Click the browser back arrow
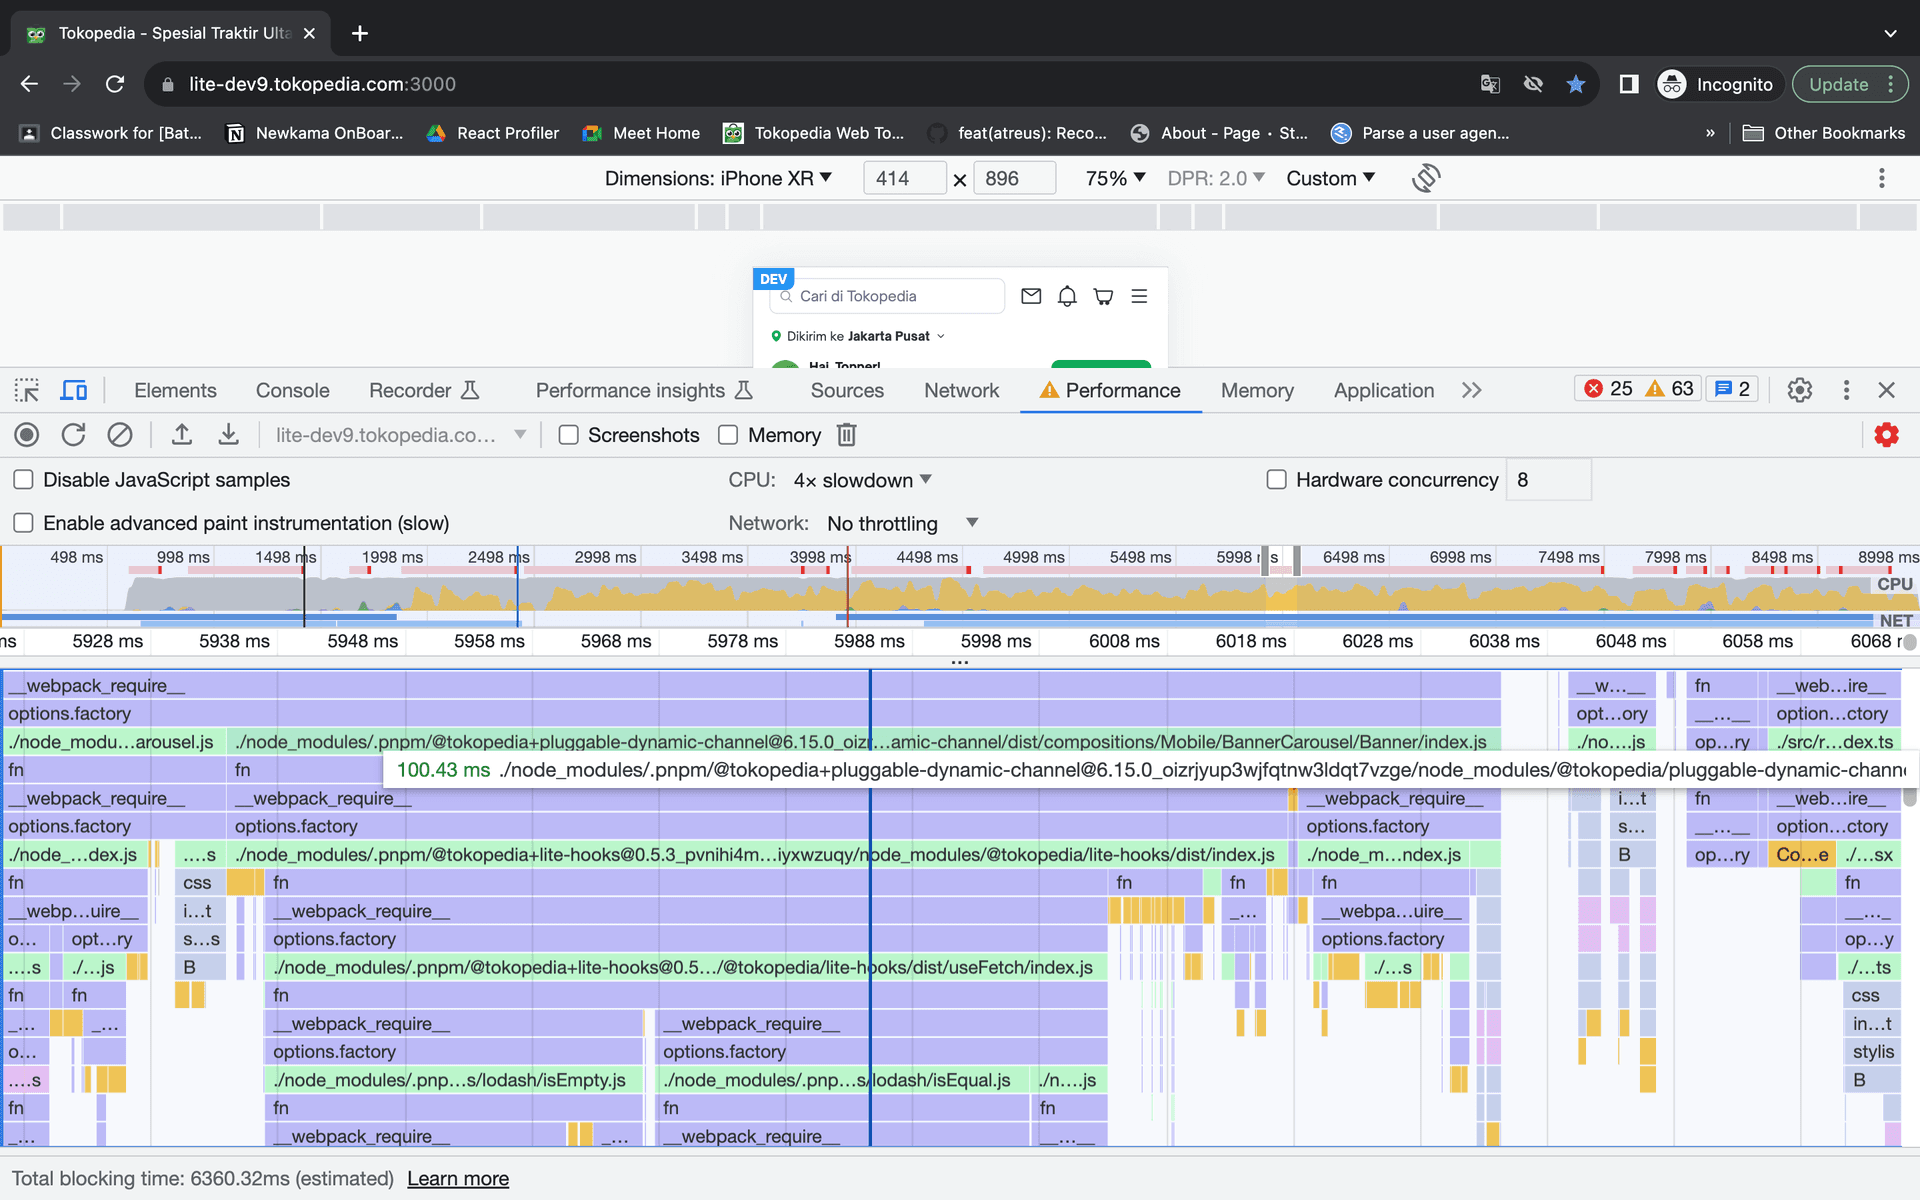Image resolution: width=1920 pixels, height=1200 pixels. point(30,84)
